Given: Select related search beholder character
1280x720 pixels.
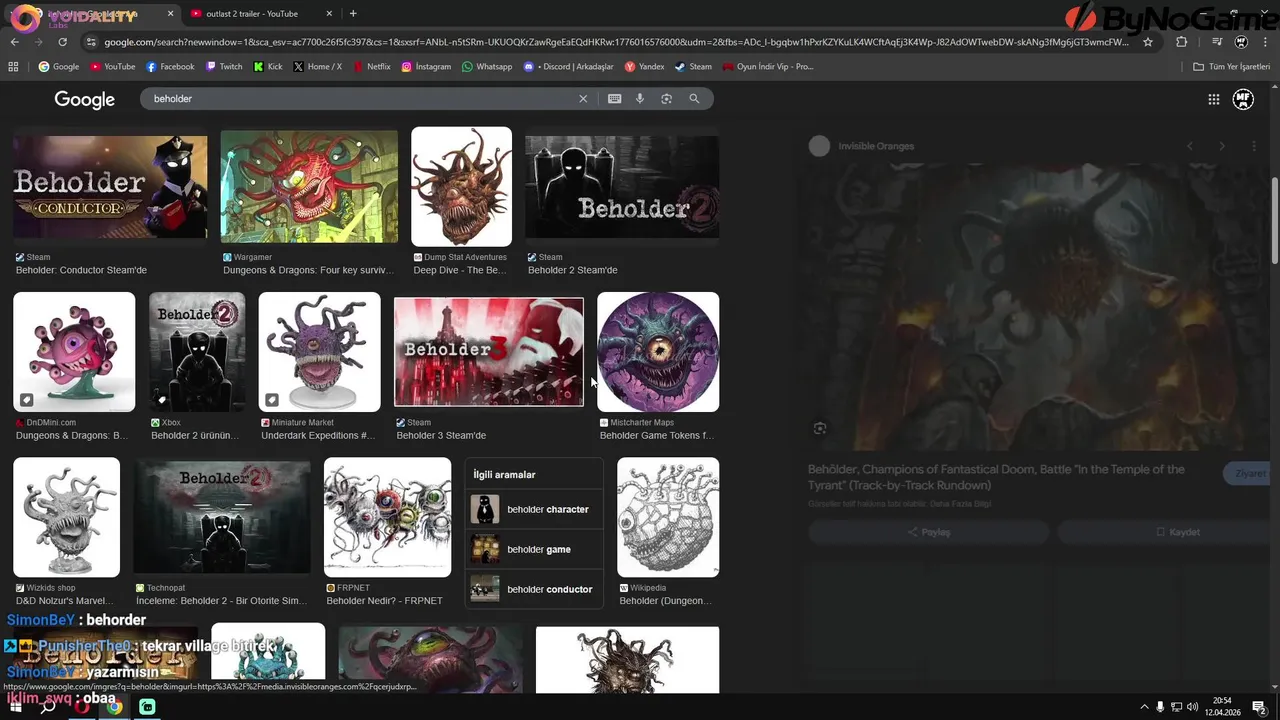Looking at the screenshot, I should [534, 509].
